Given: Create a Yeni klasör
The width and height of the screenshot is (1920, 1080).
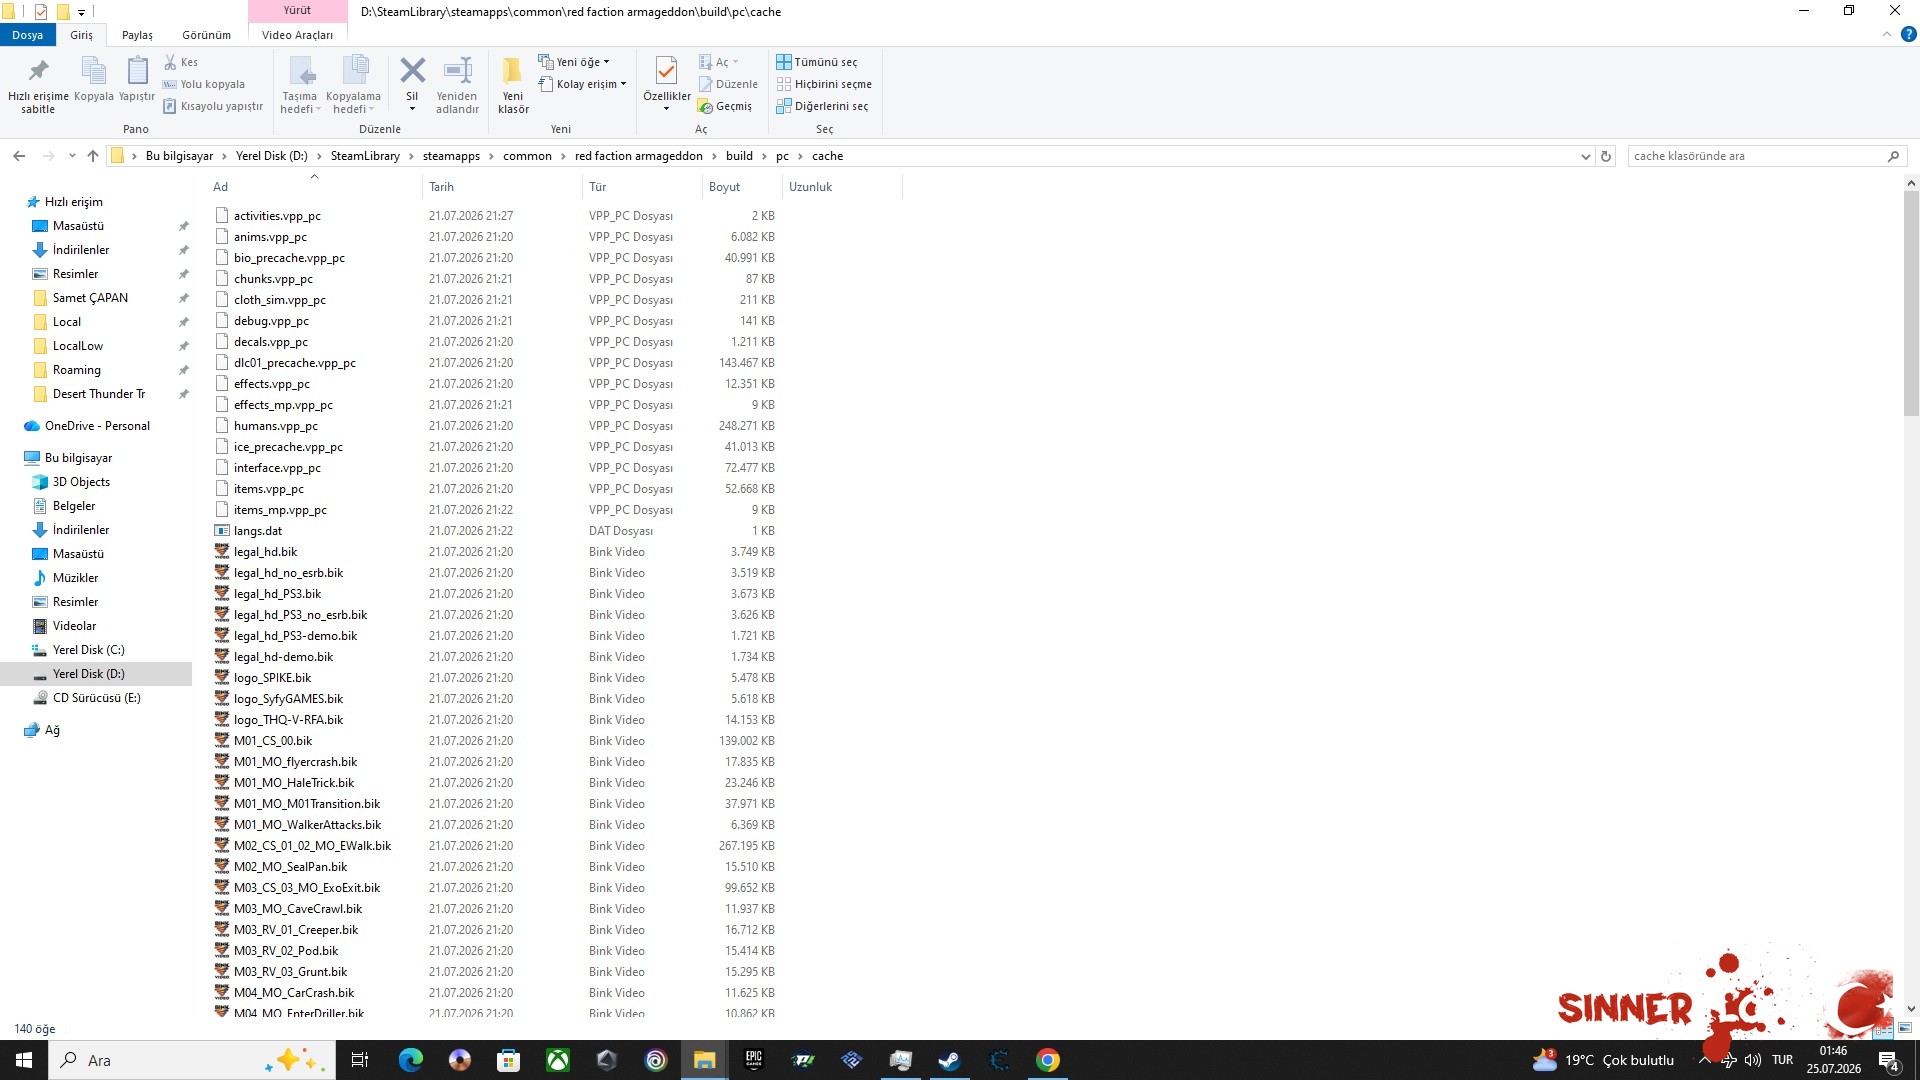Looking at the screenshot, I should [513, 85].
